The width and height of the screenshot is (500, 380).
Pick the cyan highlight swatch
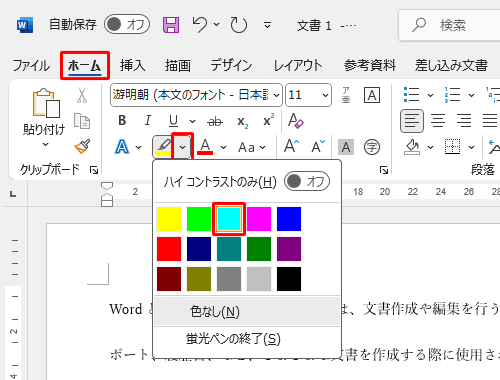(x=229, y=219)
